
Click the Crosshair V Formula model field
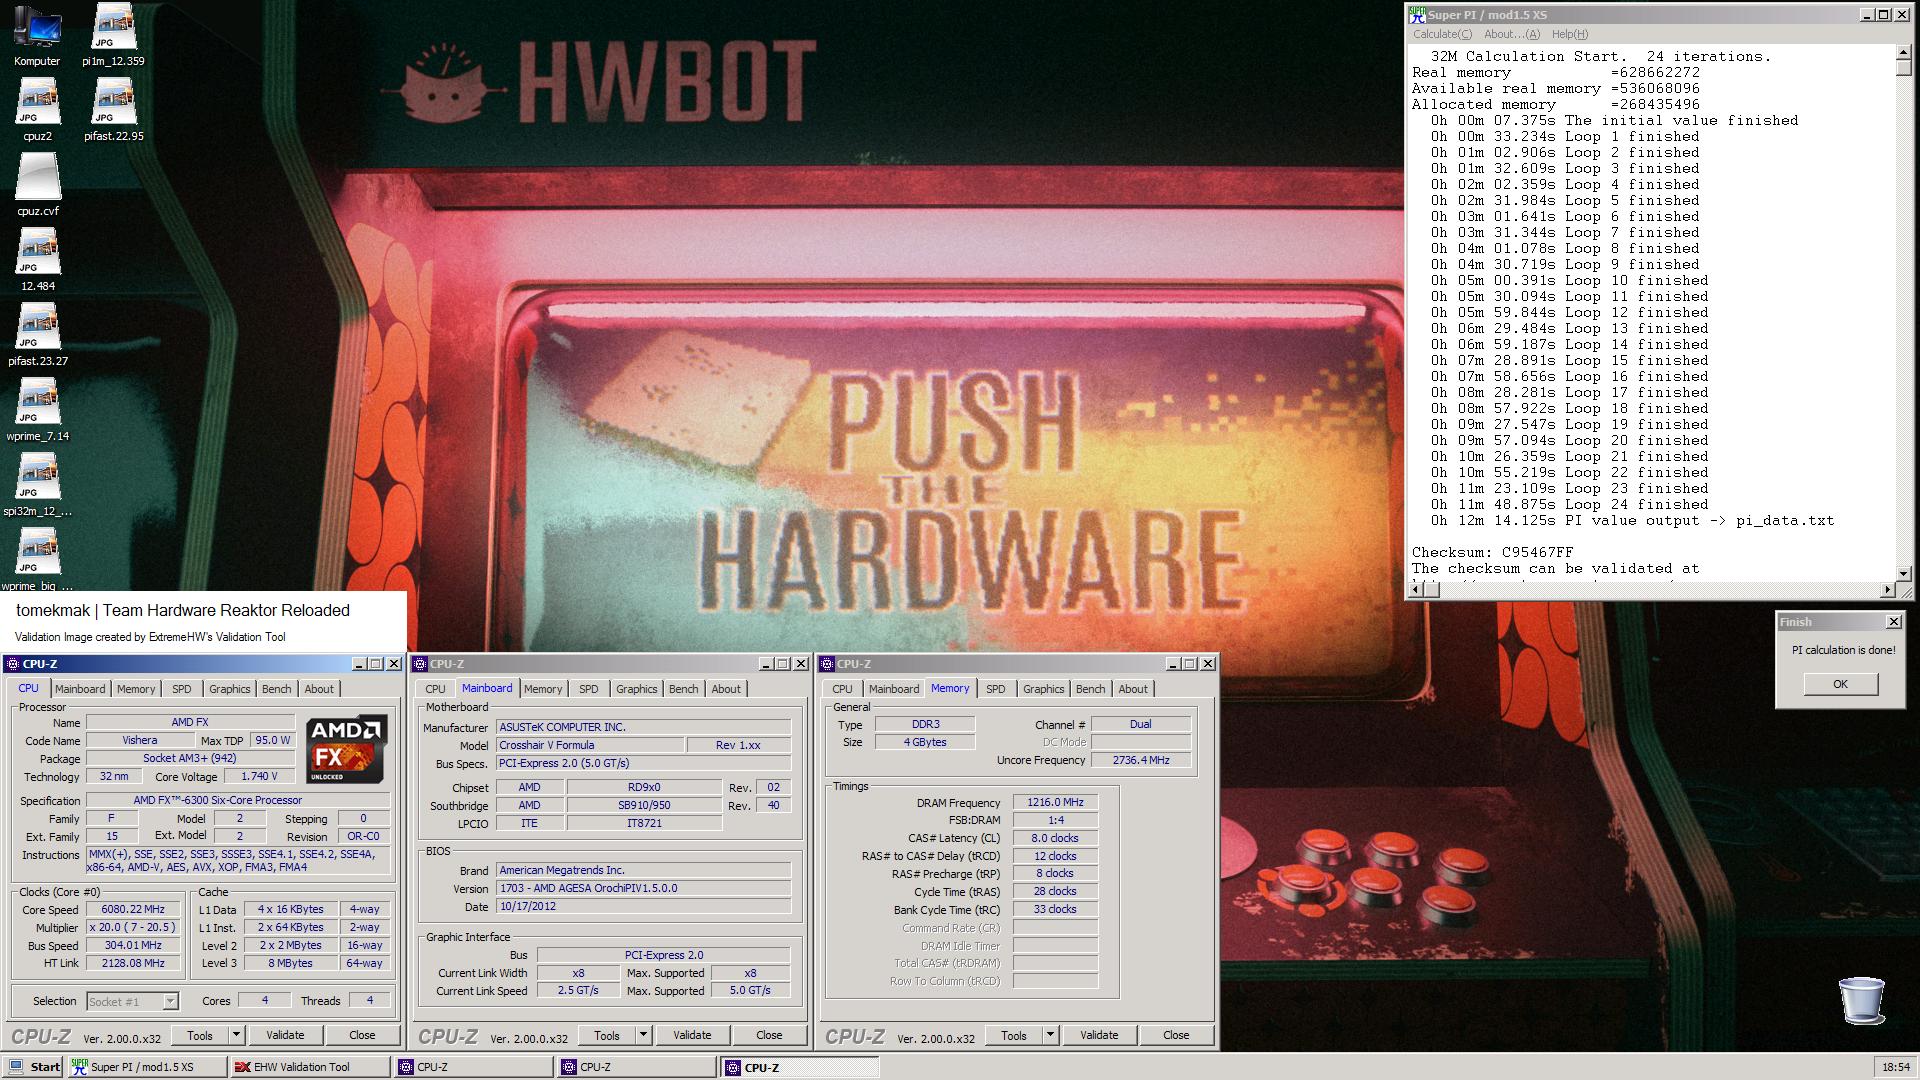pyautogui.click(x=590, y=745)
